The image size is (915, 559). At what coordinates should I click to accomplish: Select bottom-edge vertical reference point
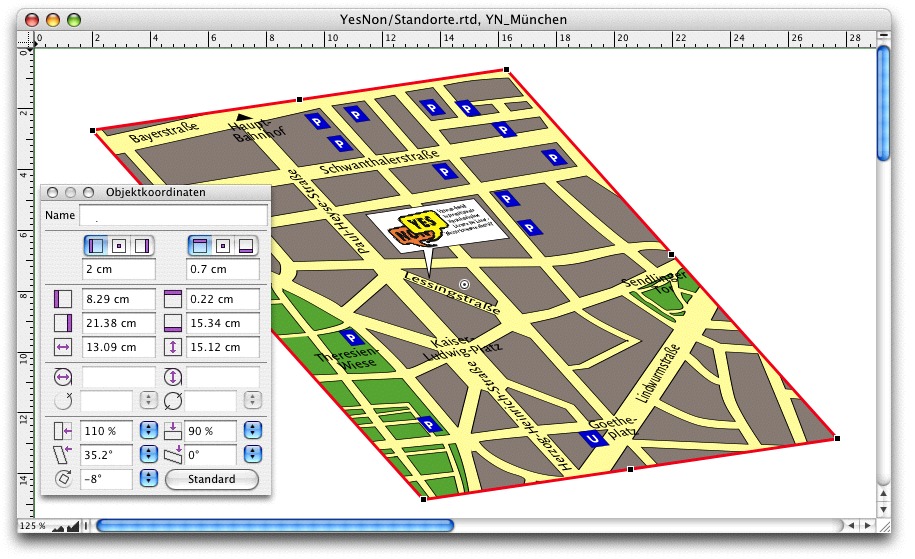click(x=245, y=244)
